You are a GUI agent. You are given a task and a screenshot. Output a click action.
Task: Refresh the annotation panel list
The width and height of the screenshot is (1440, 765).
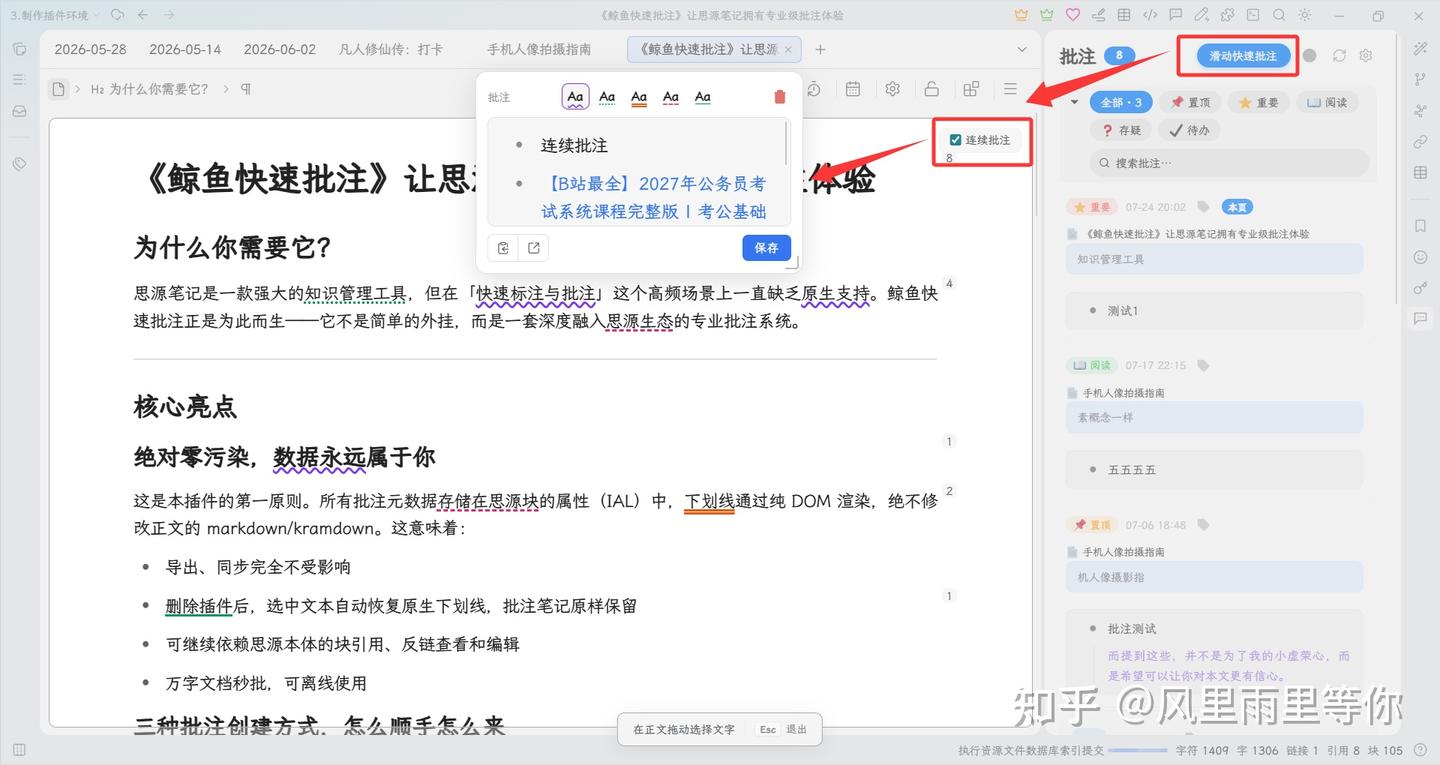1339,56
